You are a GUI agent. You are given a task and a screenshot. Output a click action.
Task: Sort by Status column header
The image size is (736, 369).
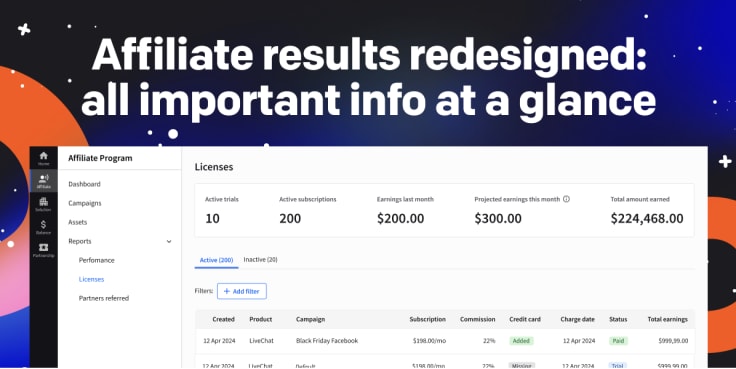pyautogui.click(x=618, y=319)
